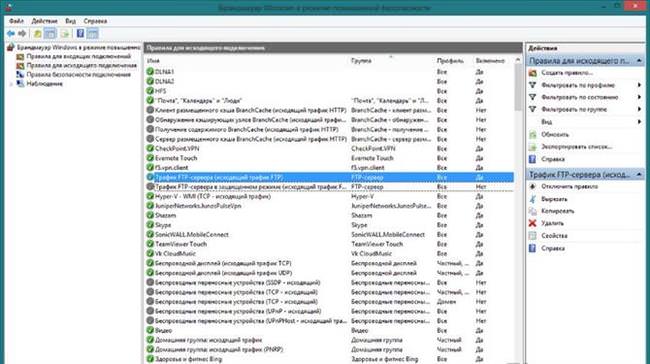Click the green check icon of Shazam rule
This screenshot has height=364, width=650.
(150, 216)
